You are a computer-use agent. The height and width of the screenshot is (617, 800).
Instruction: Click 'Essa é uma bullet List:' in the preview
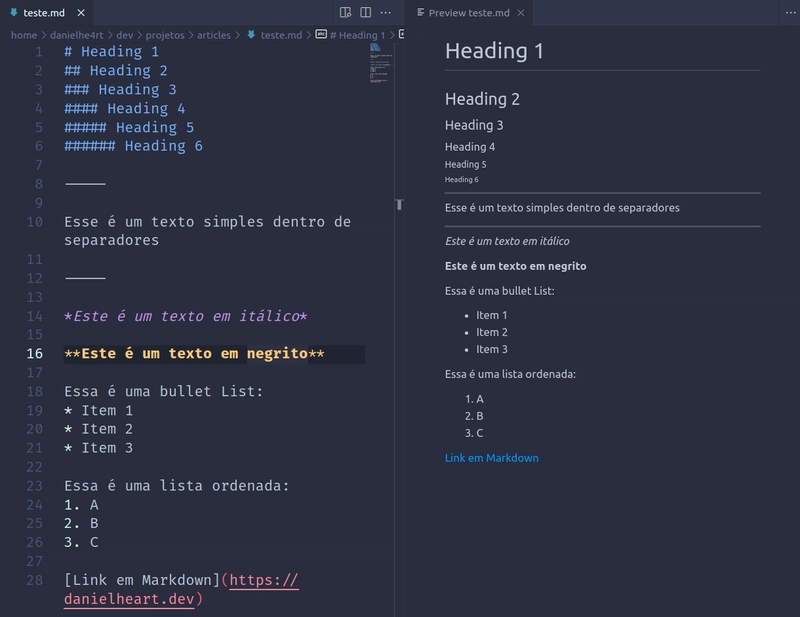(499, 291)
